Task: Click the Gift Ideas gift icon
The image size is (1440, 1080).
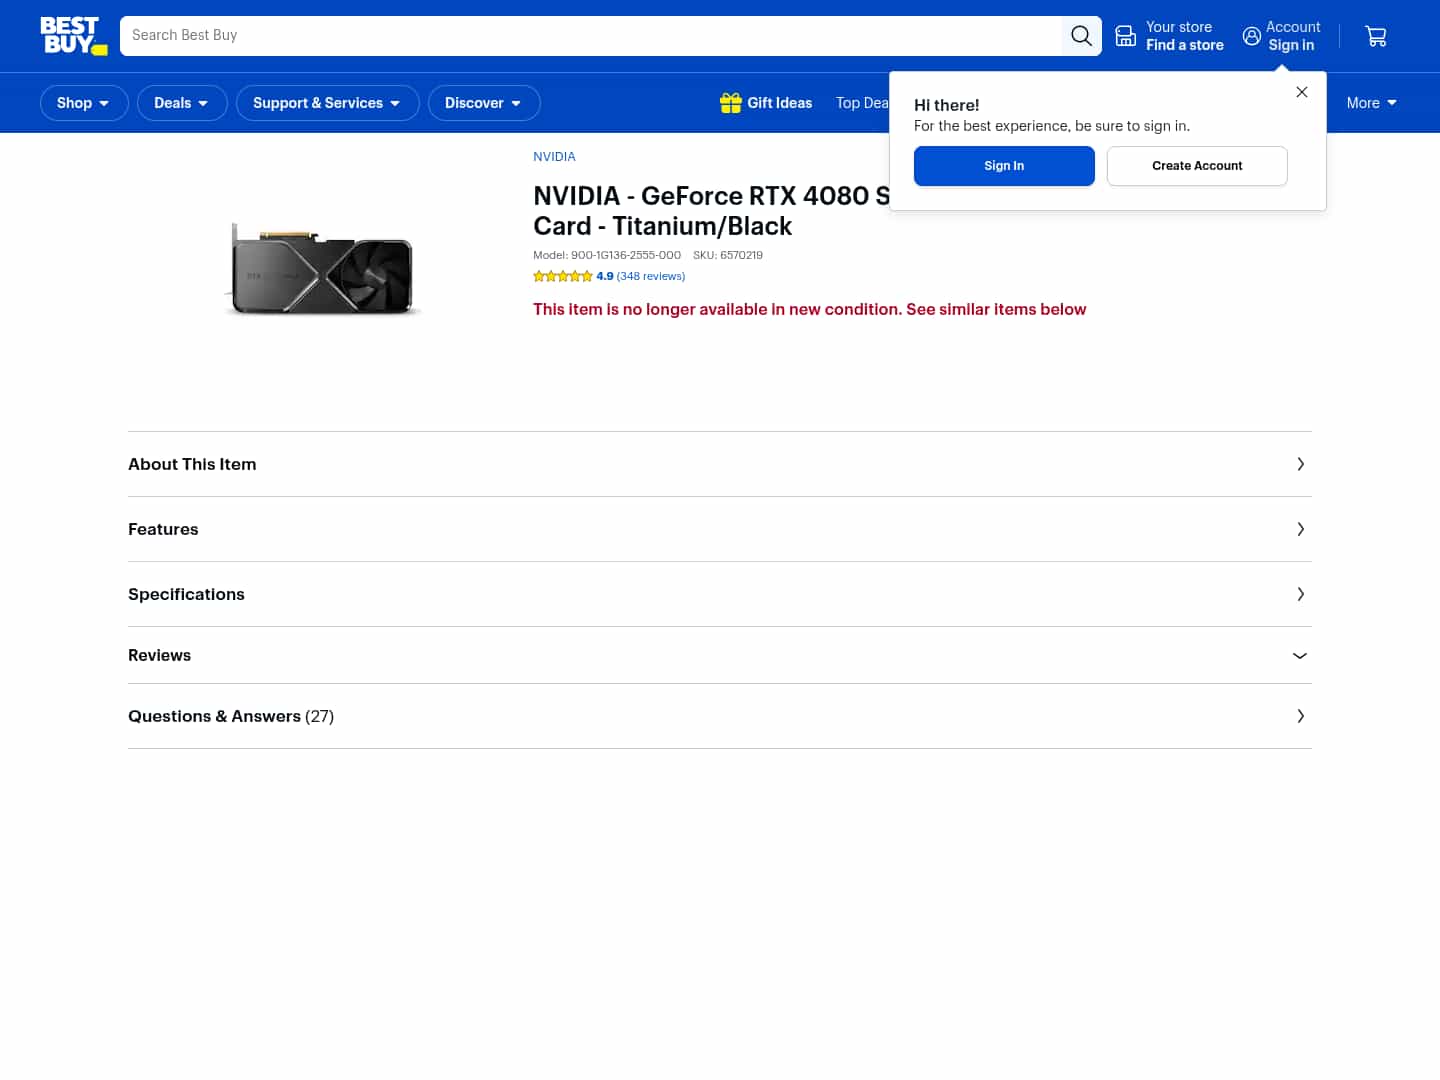Action: point(731,103)
